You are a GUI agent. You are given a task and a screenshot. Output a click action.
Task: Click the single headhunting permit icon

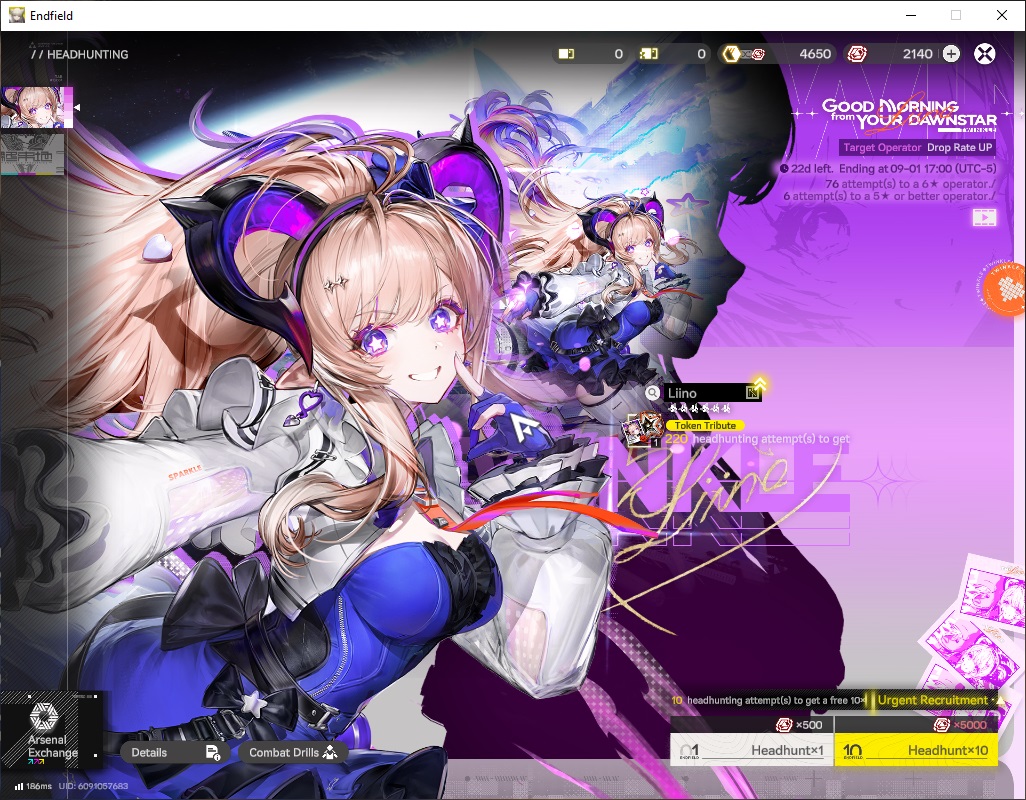tap(567, 54)
